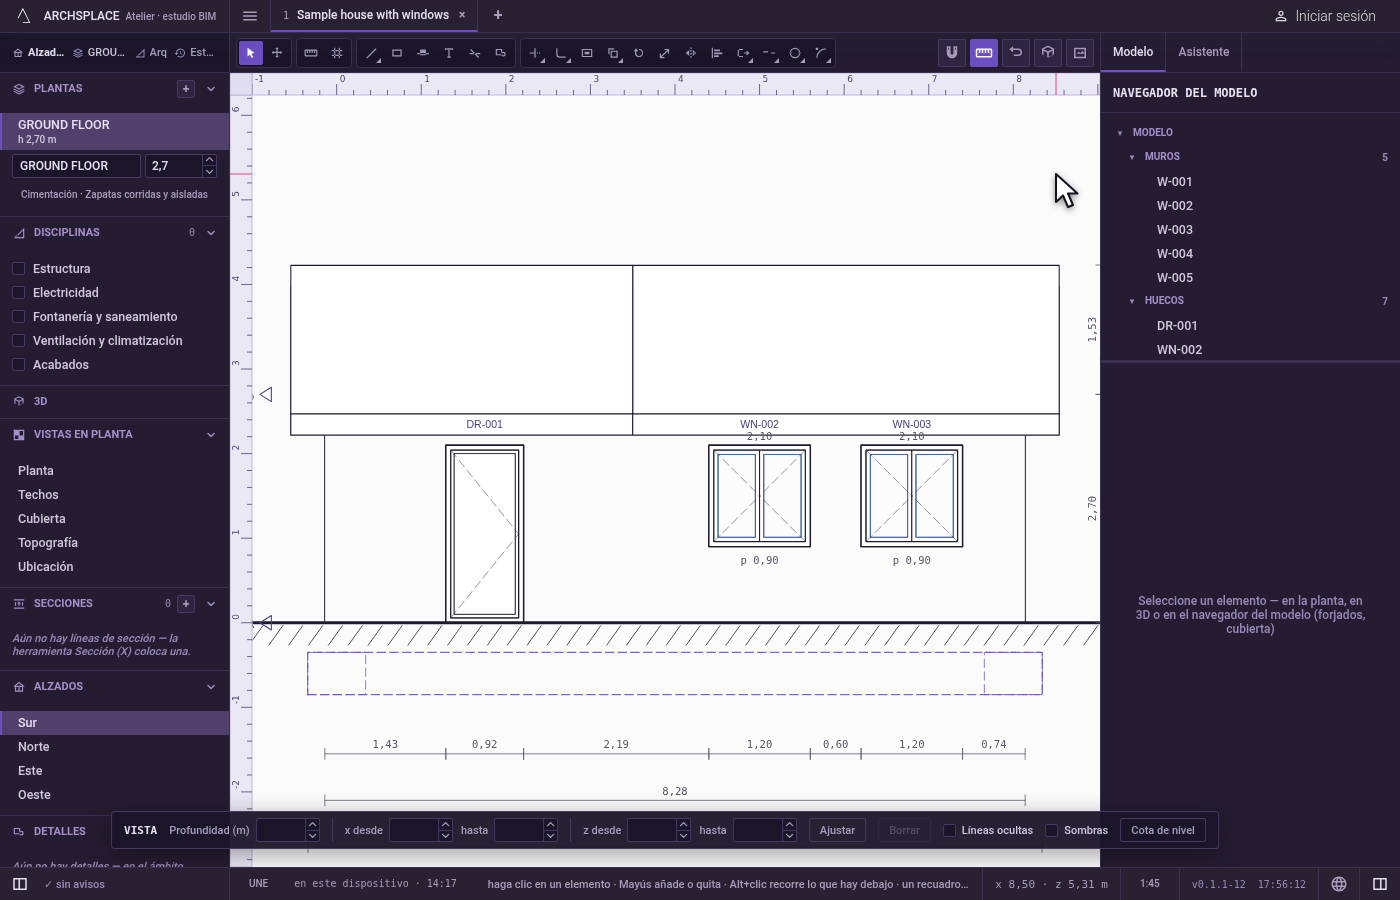Turn on the Sombras checkbox
This screenshot has height=900, width=1400.
point(1052,830)
